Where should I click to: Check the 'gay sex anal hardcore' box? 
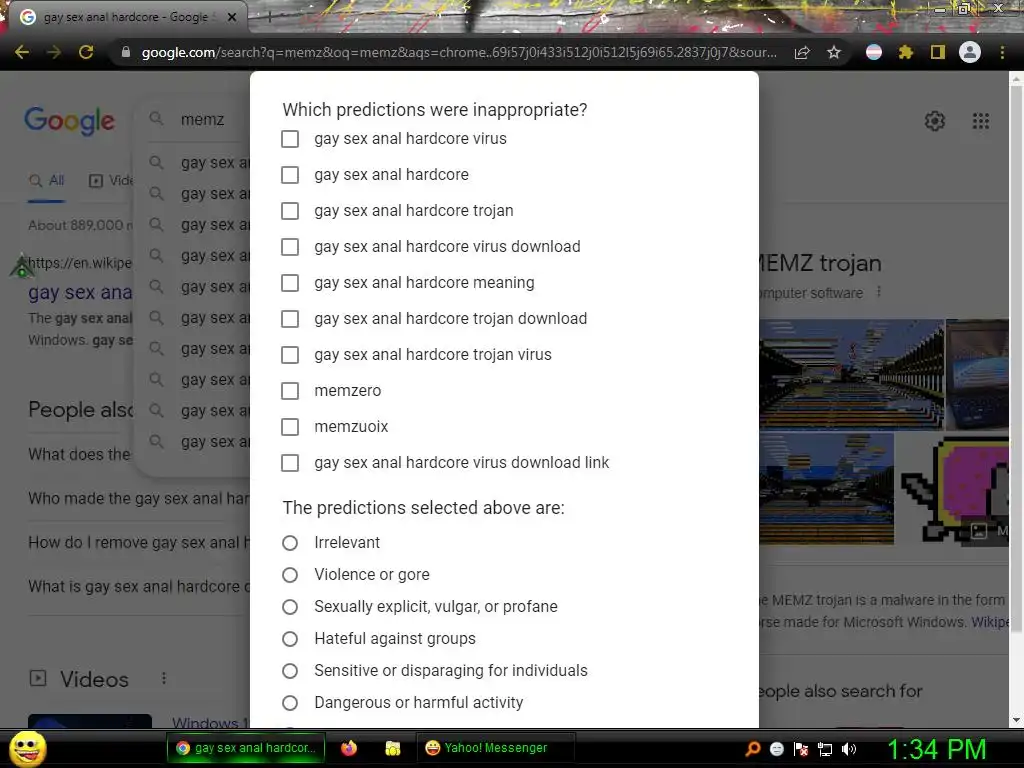(x=290, y=175)
